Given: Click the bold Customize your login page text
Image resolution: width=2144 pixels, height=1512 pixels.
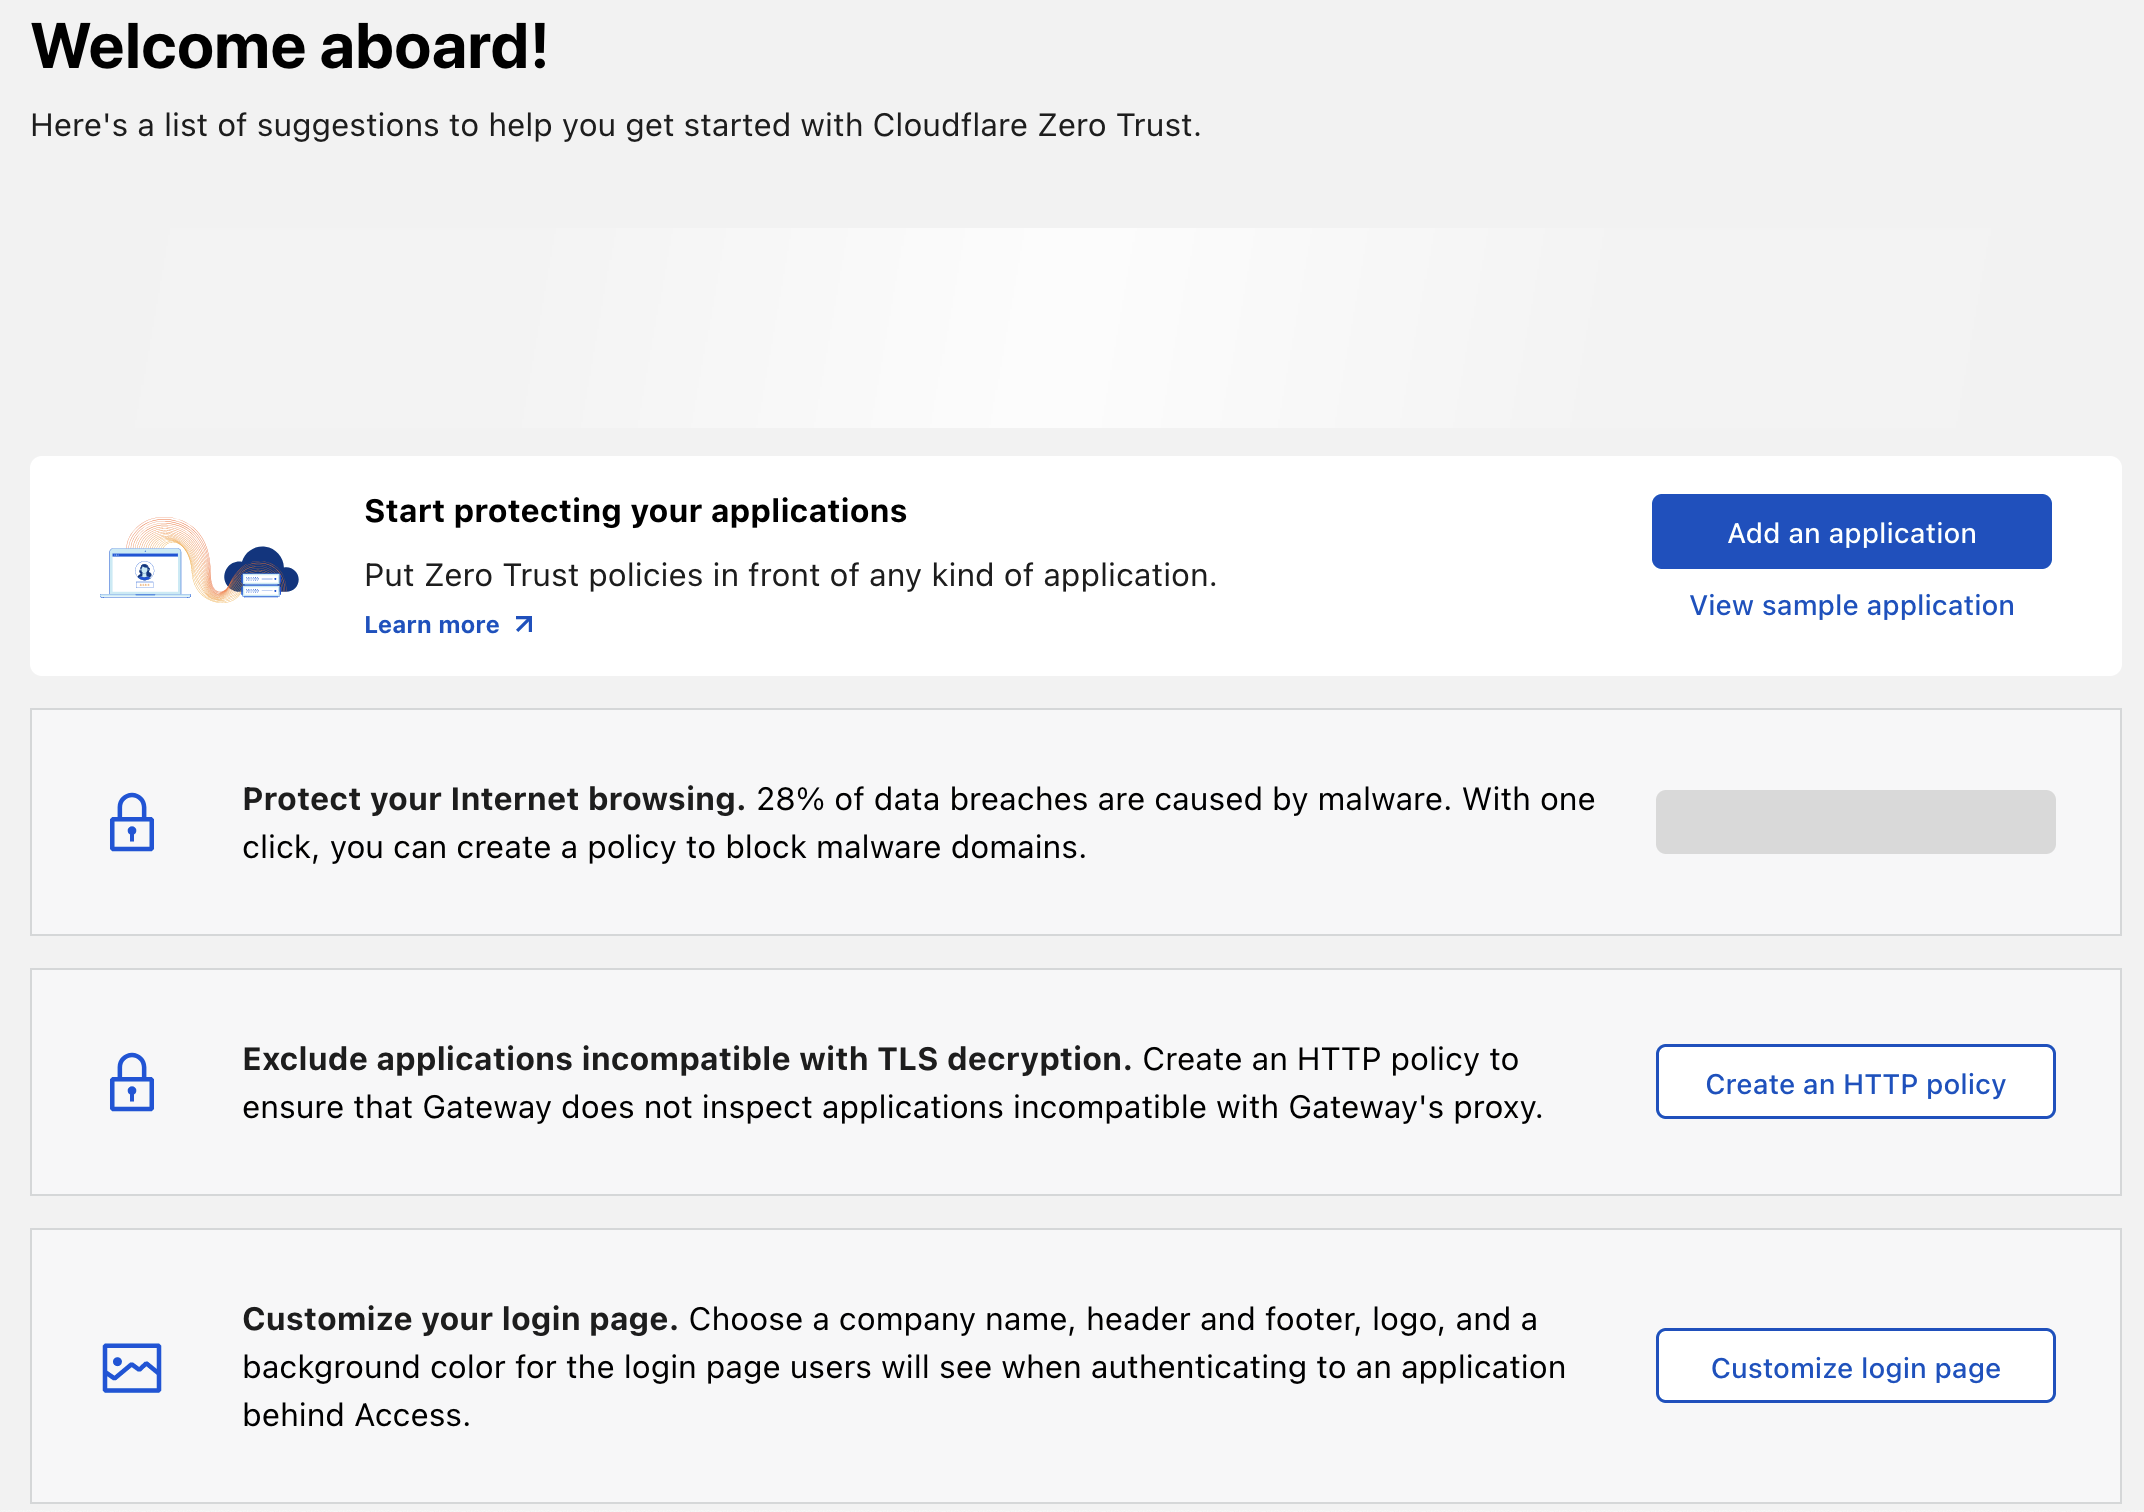Looking at the screenshot, I should (x=460, y=1319).
